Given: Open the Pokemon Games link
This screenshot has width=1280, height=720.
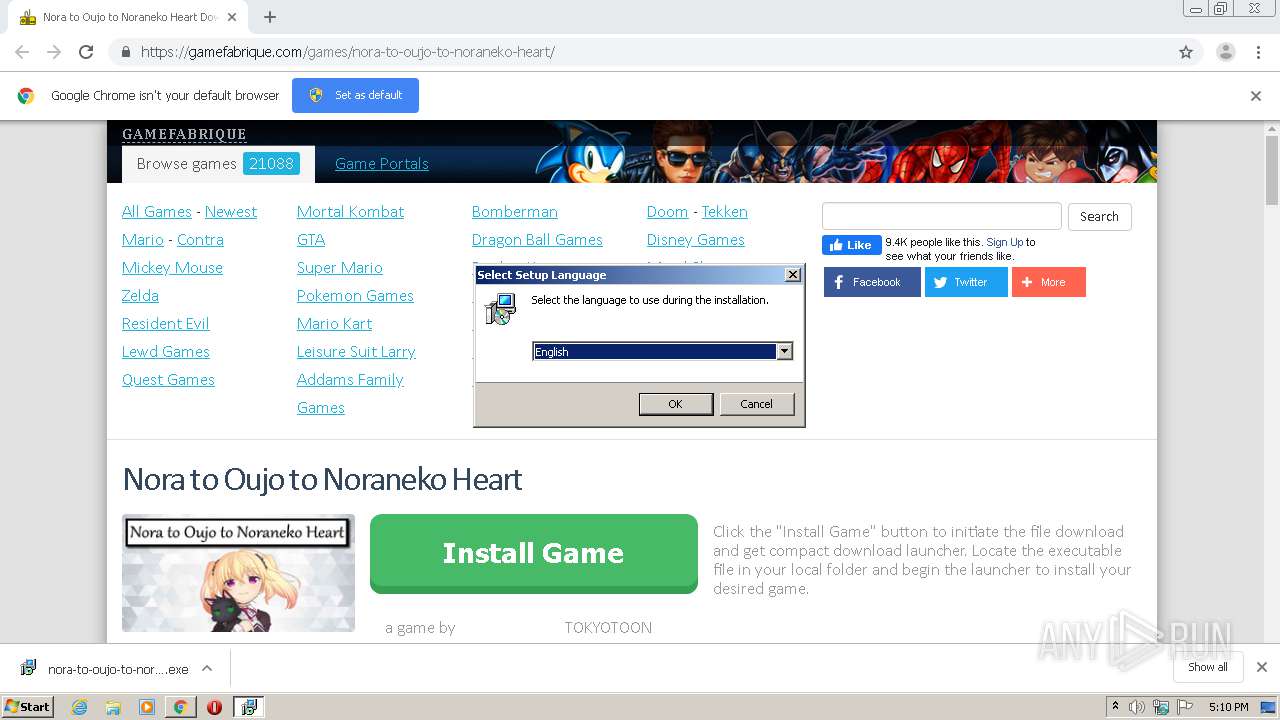Looking at the screenshot, I should (355, 296).
